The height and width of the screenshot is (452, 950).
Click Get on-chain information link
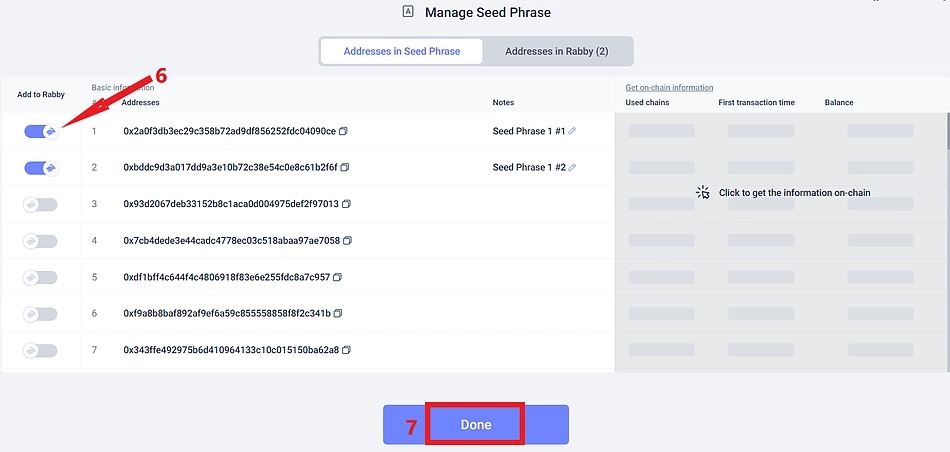coord(669,88)
